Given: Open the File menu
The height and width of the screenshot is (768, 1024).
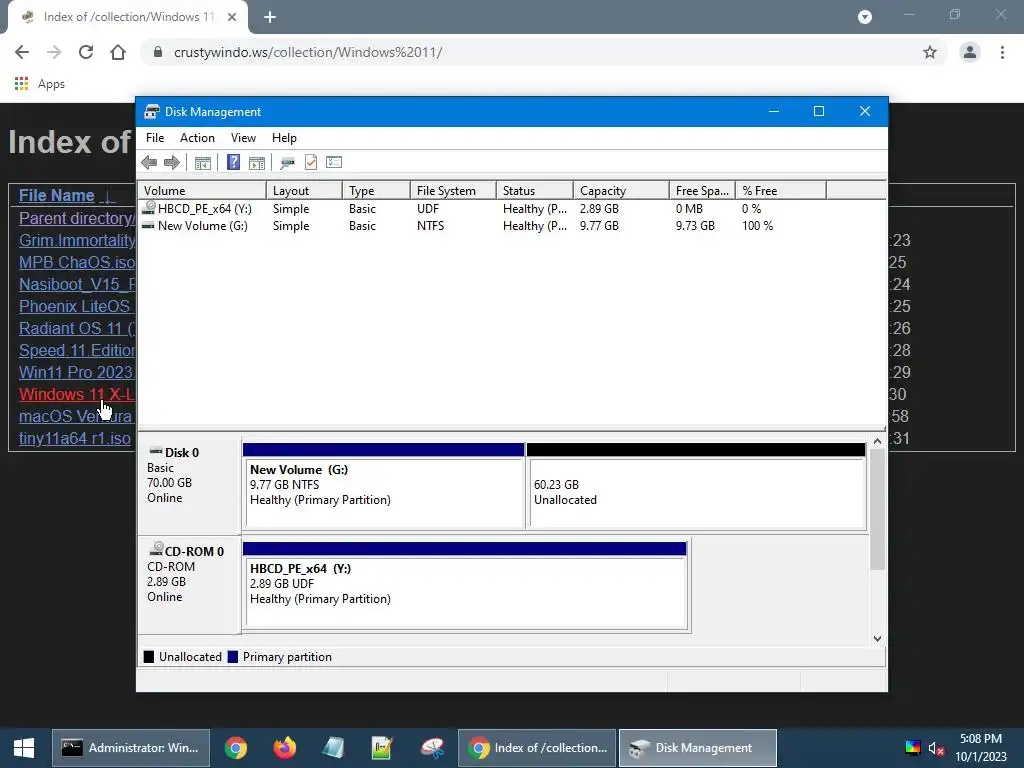Looking at the screenshot, I should pos(155,138).
